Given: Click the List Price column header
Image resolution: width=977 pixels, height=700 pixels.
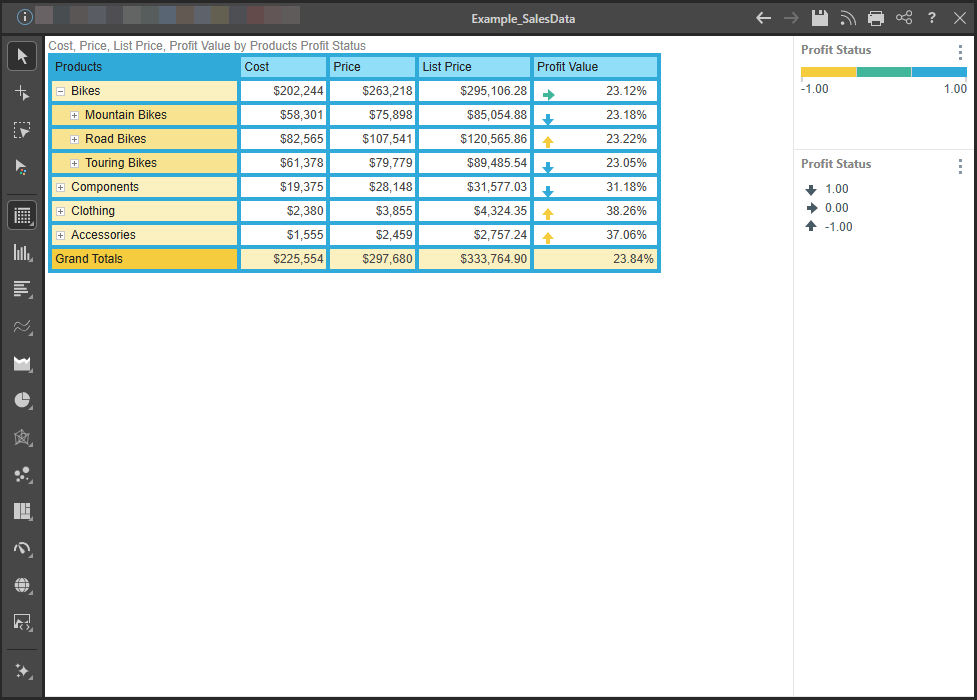Looking at the screenshot, I should [475, 67].
